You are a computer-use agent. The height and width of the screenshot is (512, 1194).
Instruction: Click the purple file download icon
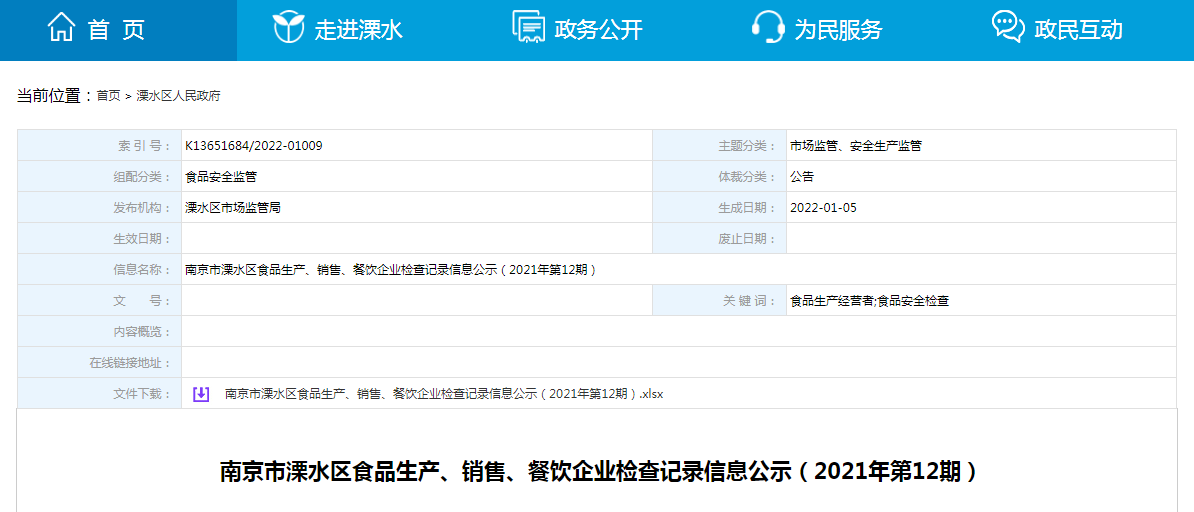click(x=201, y=394)
